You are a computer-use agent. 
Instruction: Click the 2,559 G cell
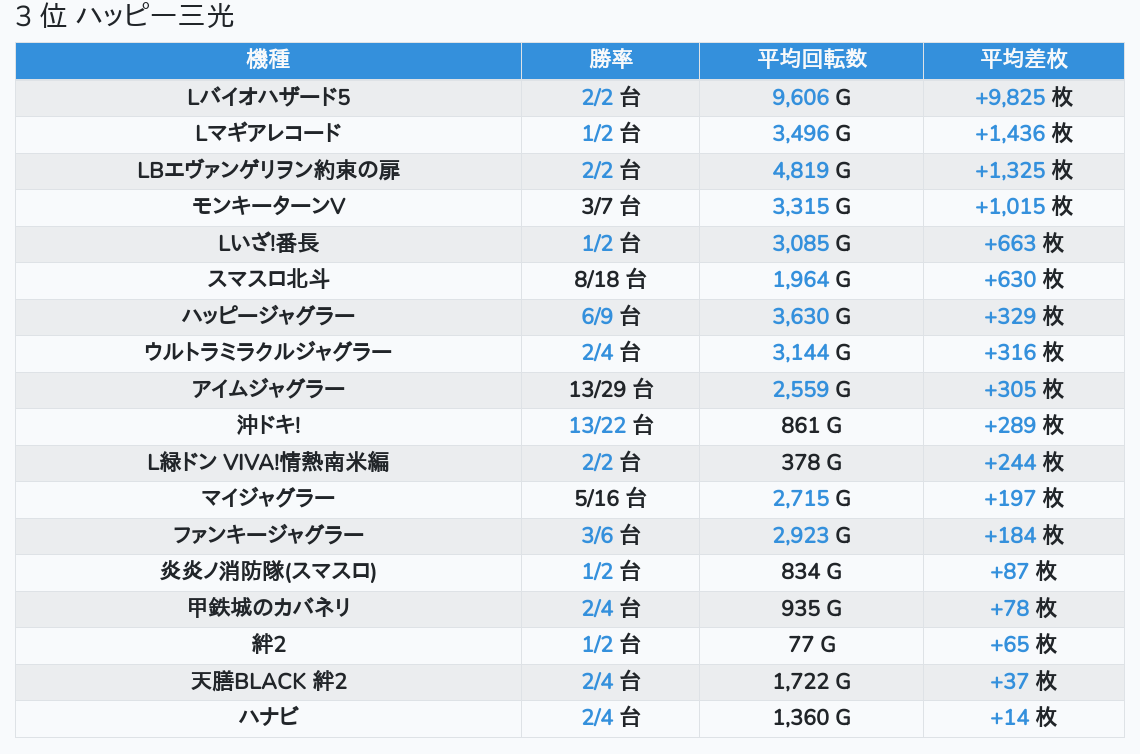(x=811, y=390)
